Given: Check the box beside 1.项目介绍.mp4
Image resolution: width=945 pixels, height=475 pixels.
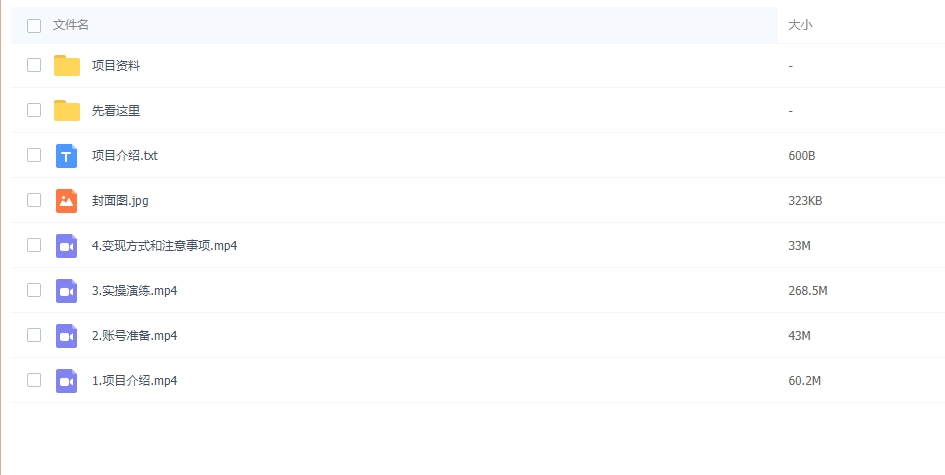Looking at the screenshot, I should pos(34,380).
